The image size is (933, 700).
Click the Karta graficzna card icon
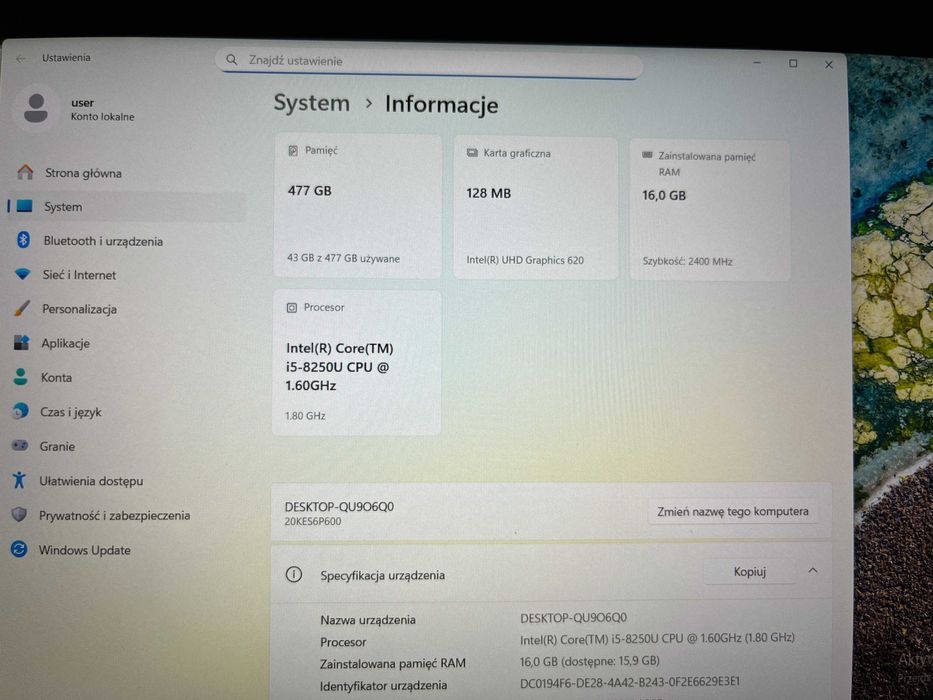[472, 153]
